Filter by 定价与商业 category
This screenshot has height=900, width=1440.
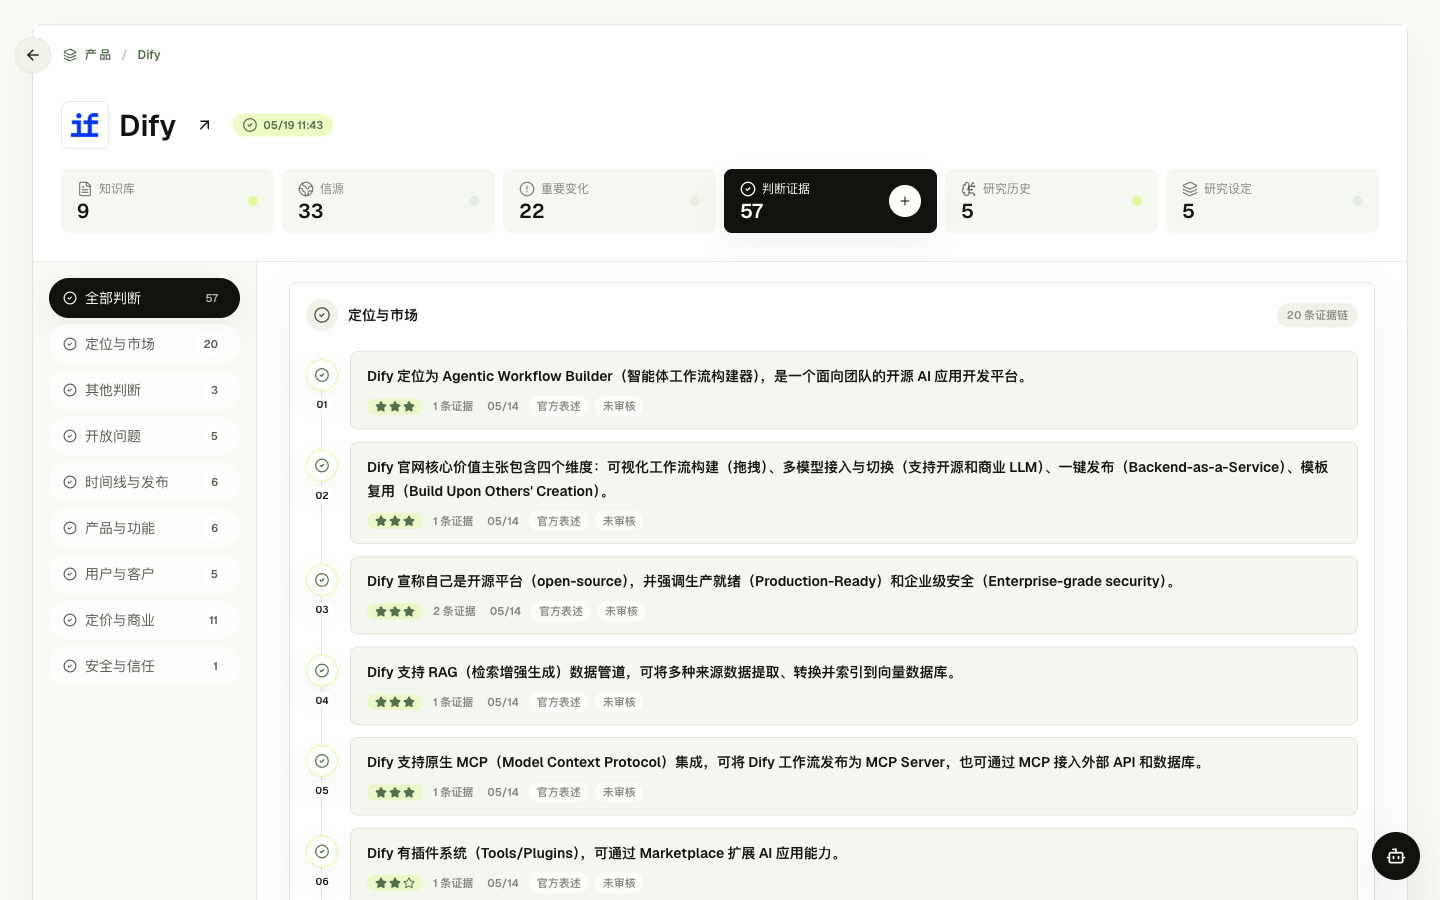[x=144, y=620]
